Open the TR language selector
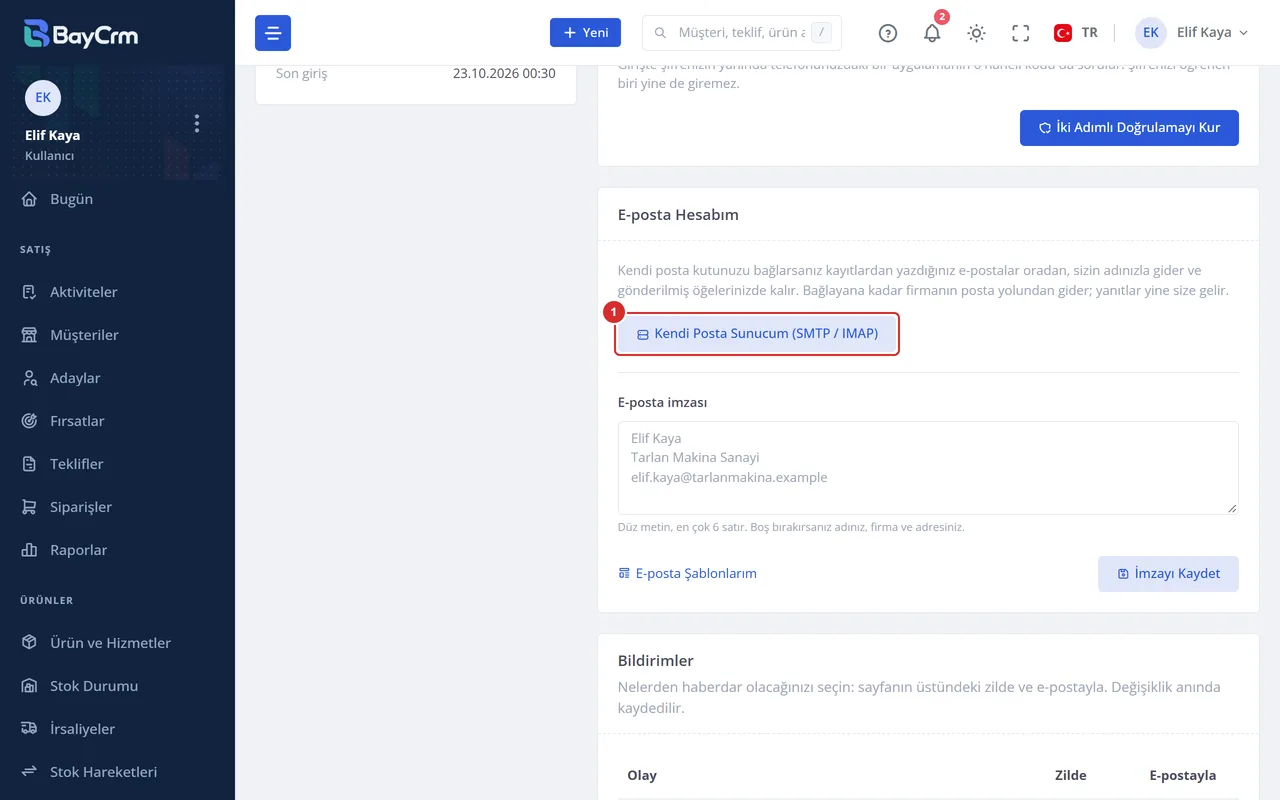The image size is (1280, 800). click(1076, 33)
